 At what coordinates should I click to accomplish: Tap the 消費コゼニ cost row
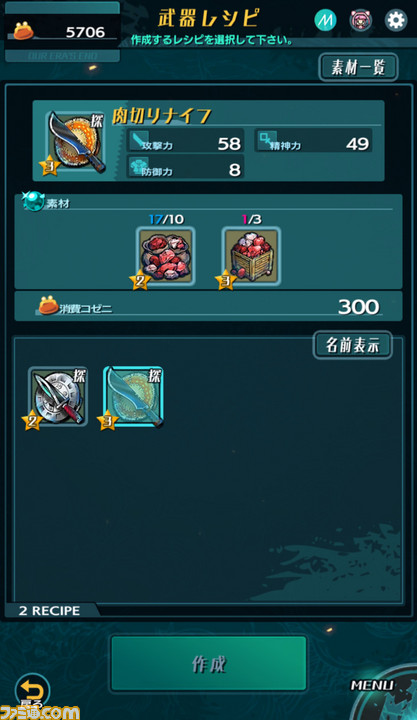(x=208, y=306)
